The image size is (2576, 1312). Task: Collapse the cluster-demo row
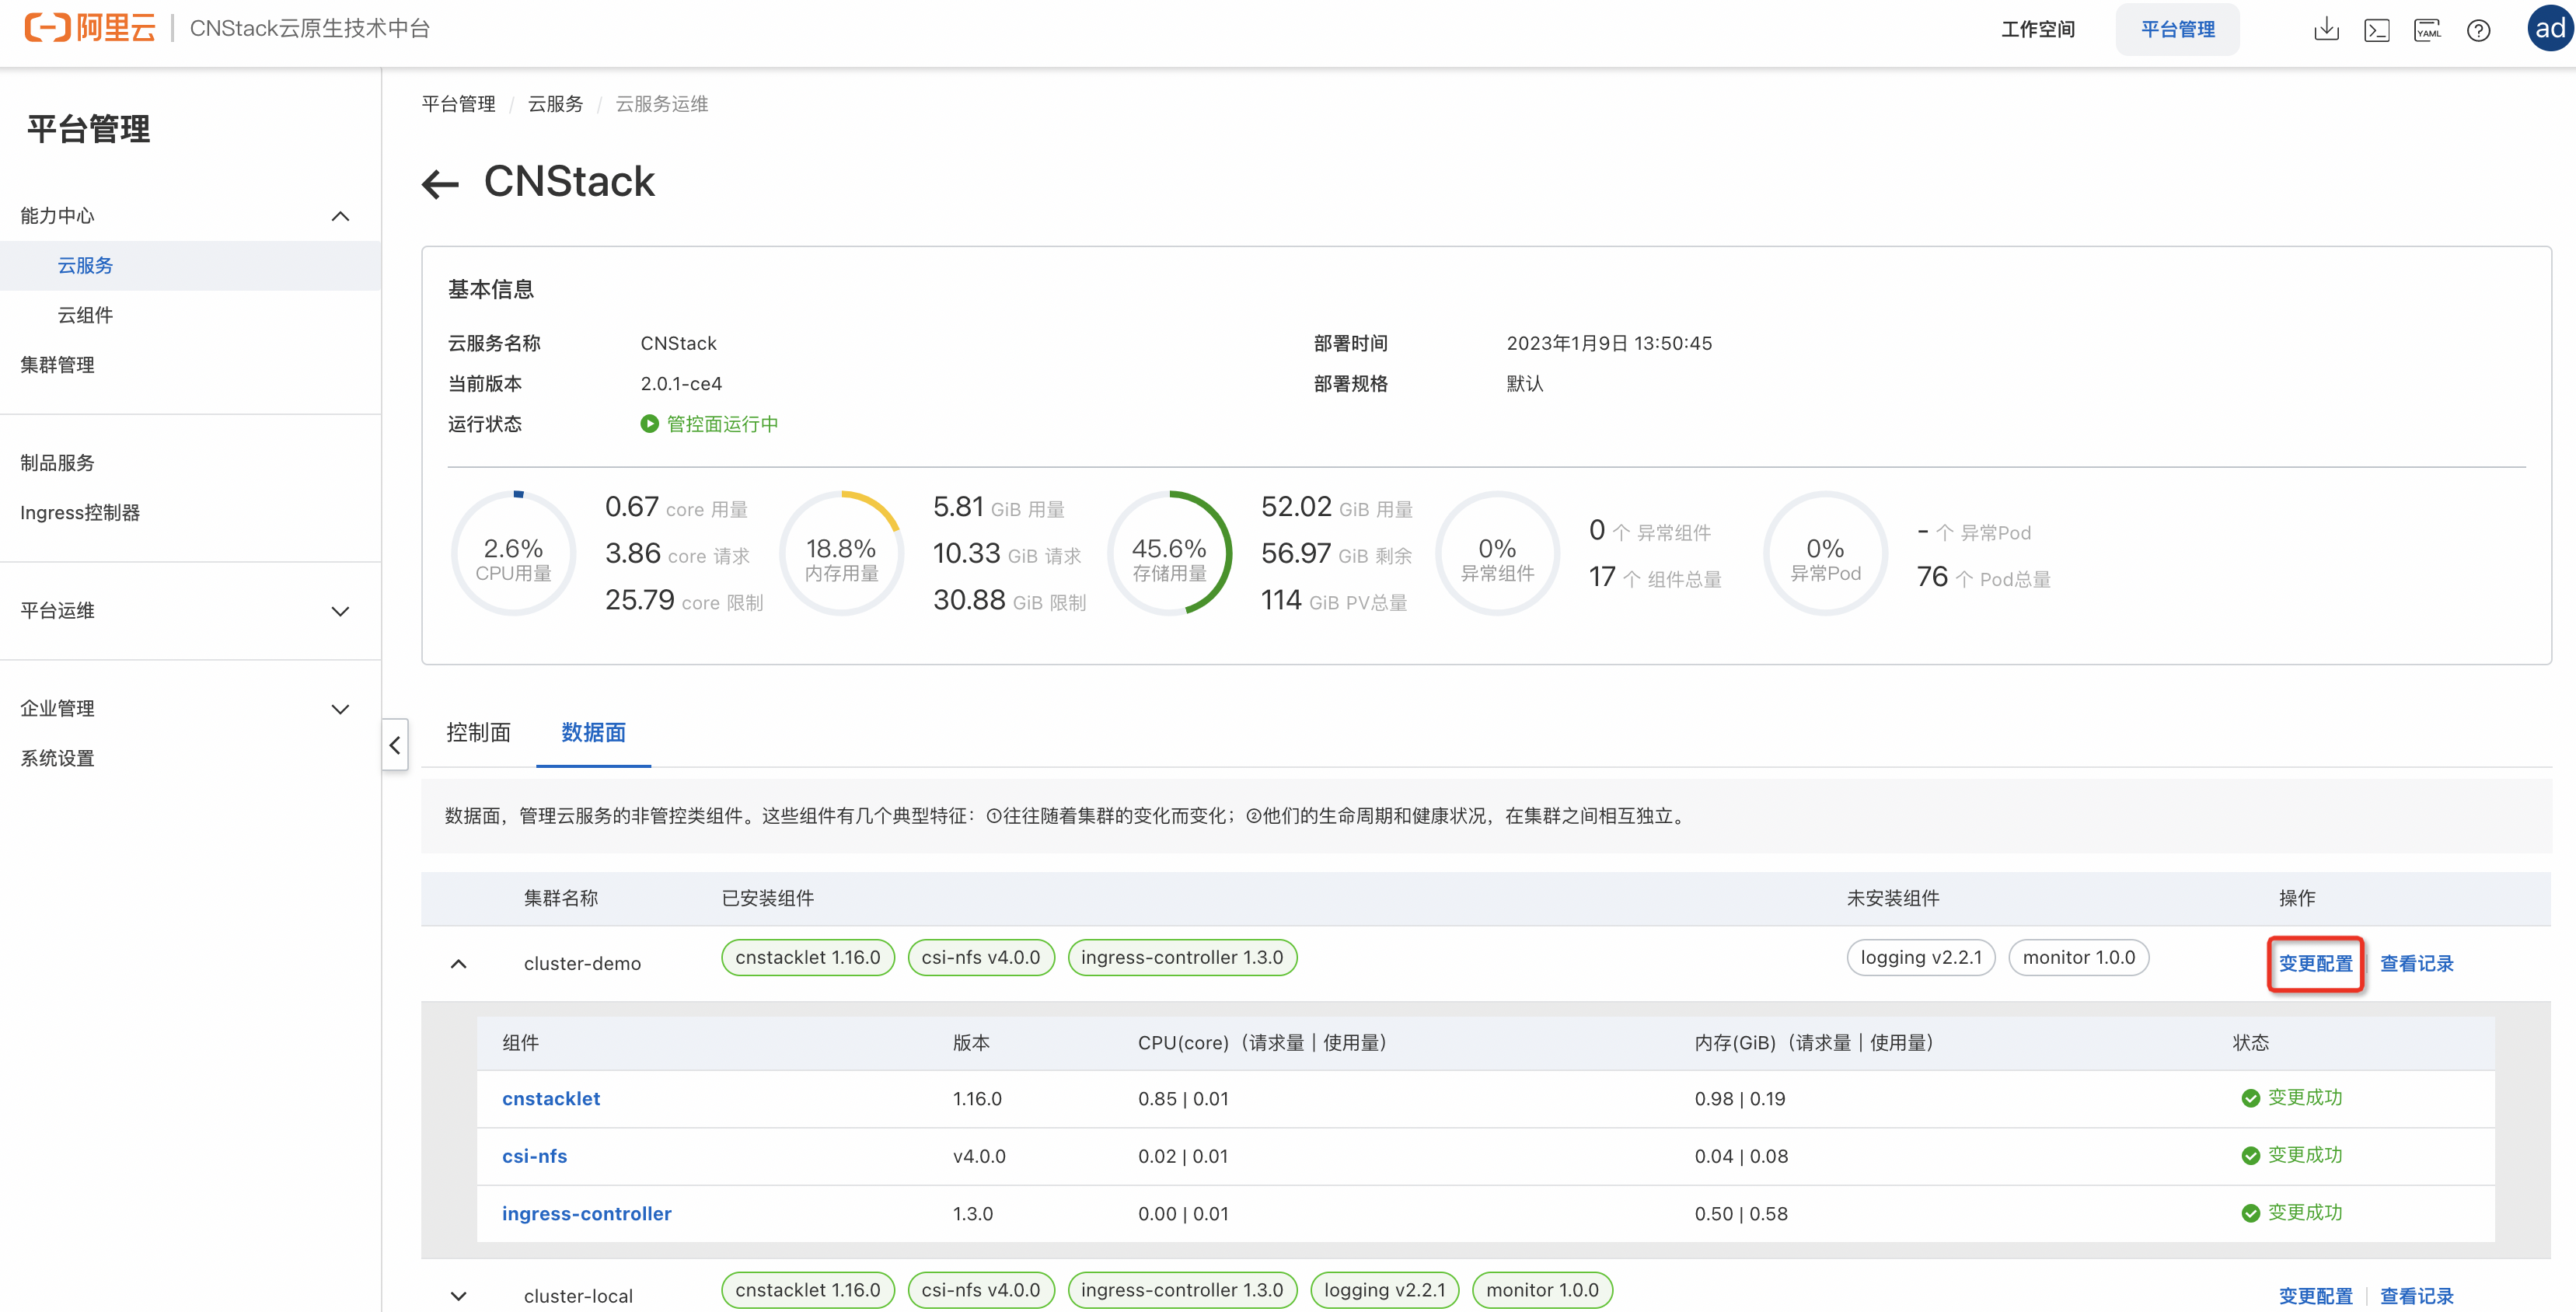tap(459, 963)
